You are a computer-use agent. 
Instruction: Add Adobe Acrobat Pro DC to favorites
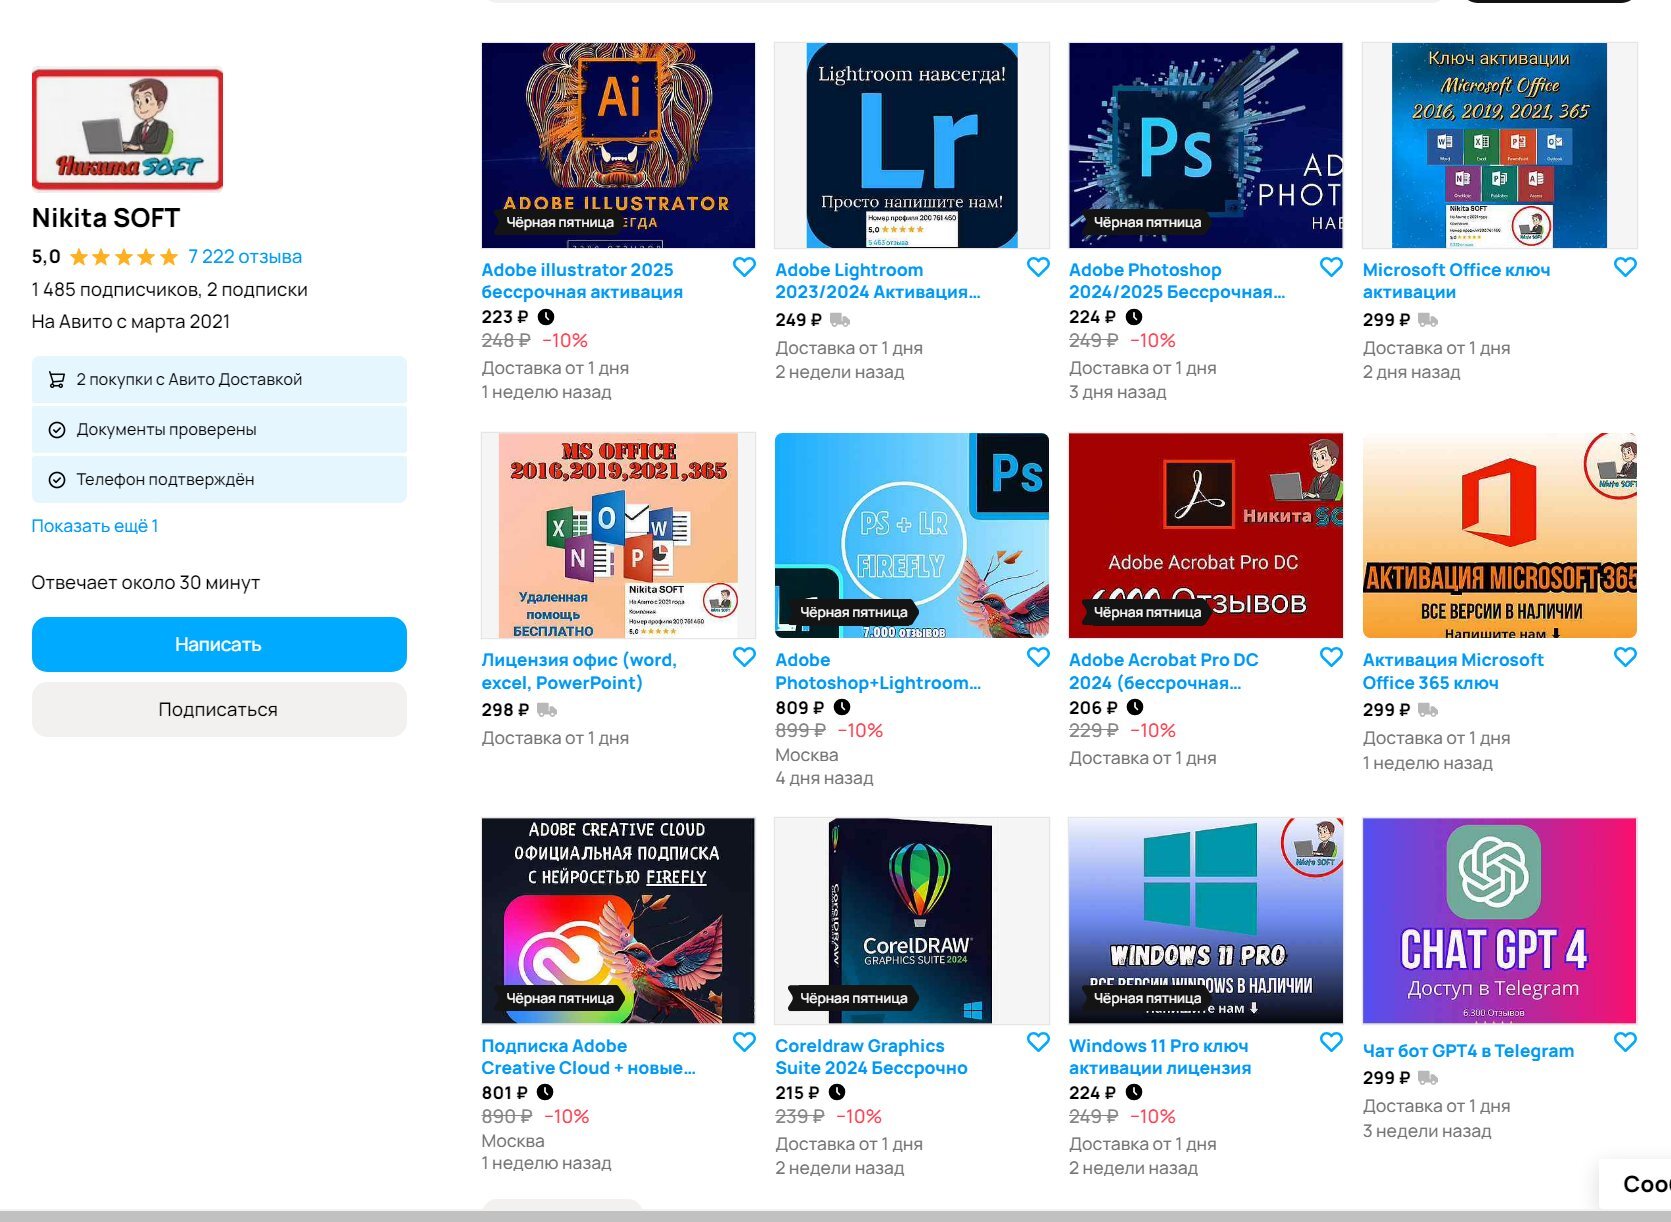click(1331, 657)
